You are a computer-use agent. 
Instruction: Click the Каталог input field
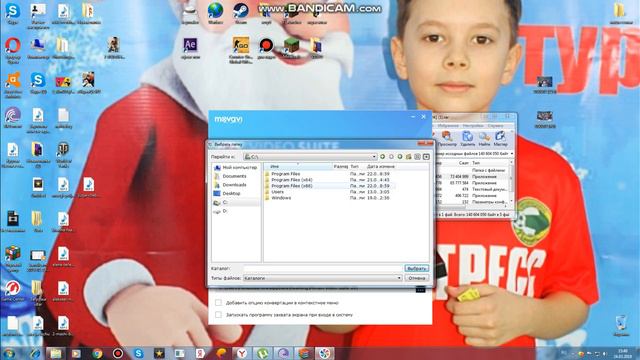(323, 268)
